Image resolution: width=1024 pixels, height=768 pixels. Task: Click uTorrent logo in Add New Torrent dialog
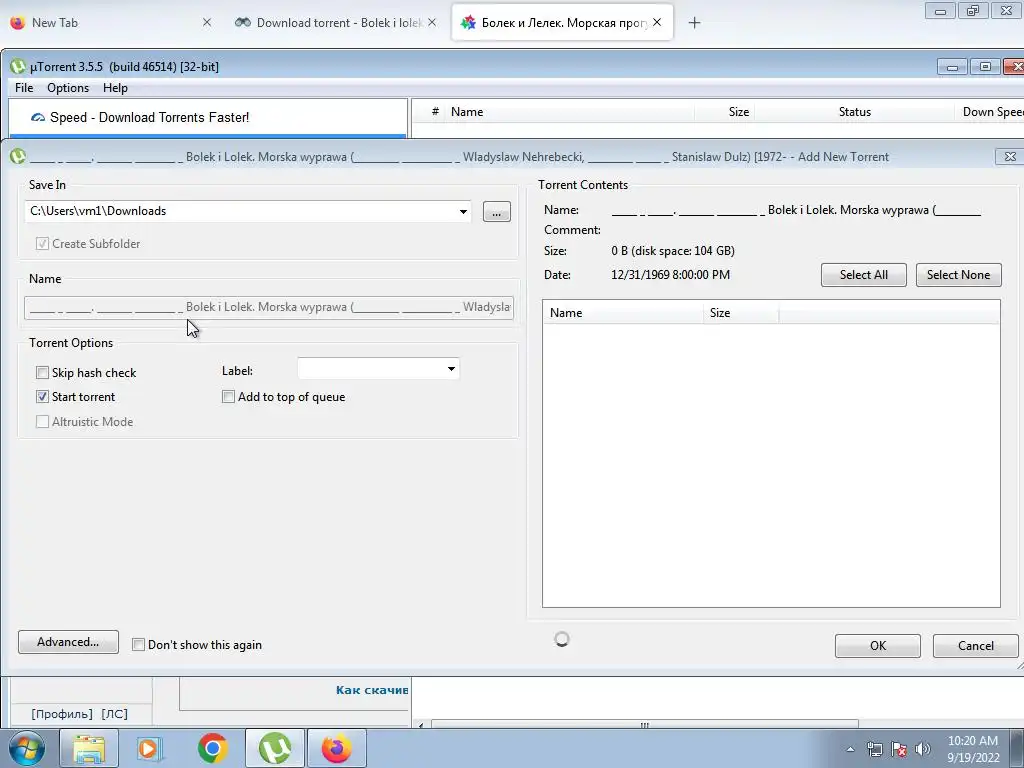click(x=18, y=157)
